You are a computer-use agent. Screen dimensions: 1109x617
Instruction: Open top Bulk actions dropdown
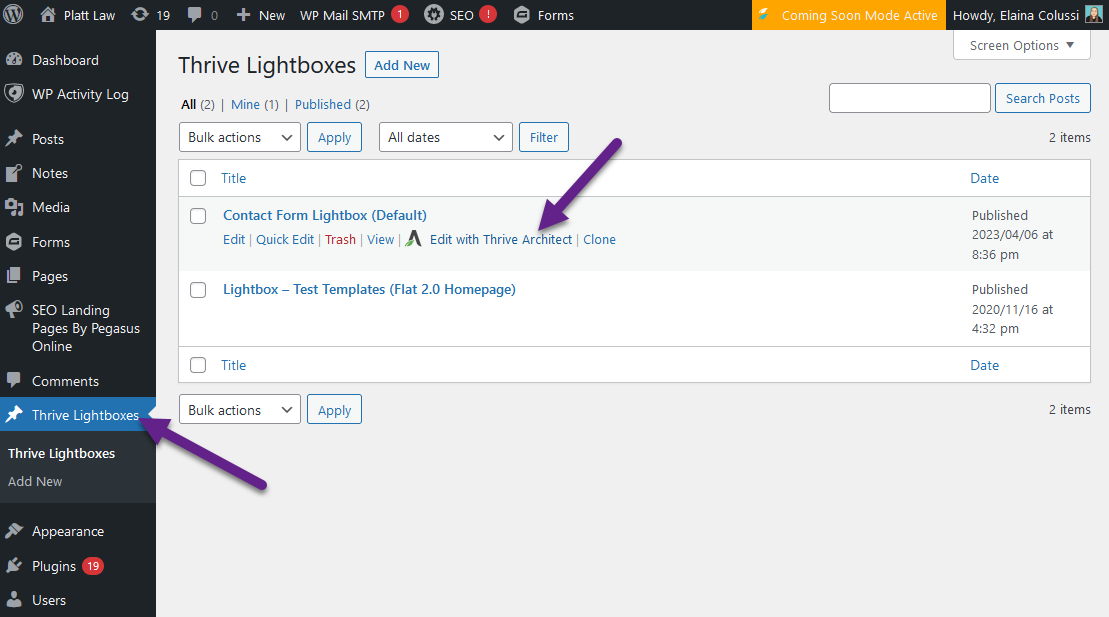click(240, 137)
